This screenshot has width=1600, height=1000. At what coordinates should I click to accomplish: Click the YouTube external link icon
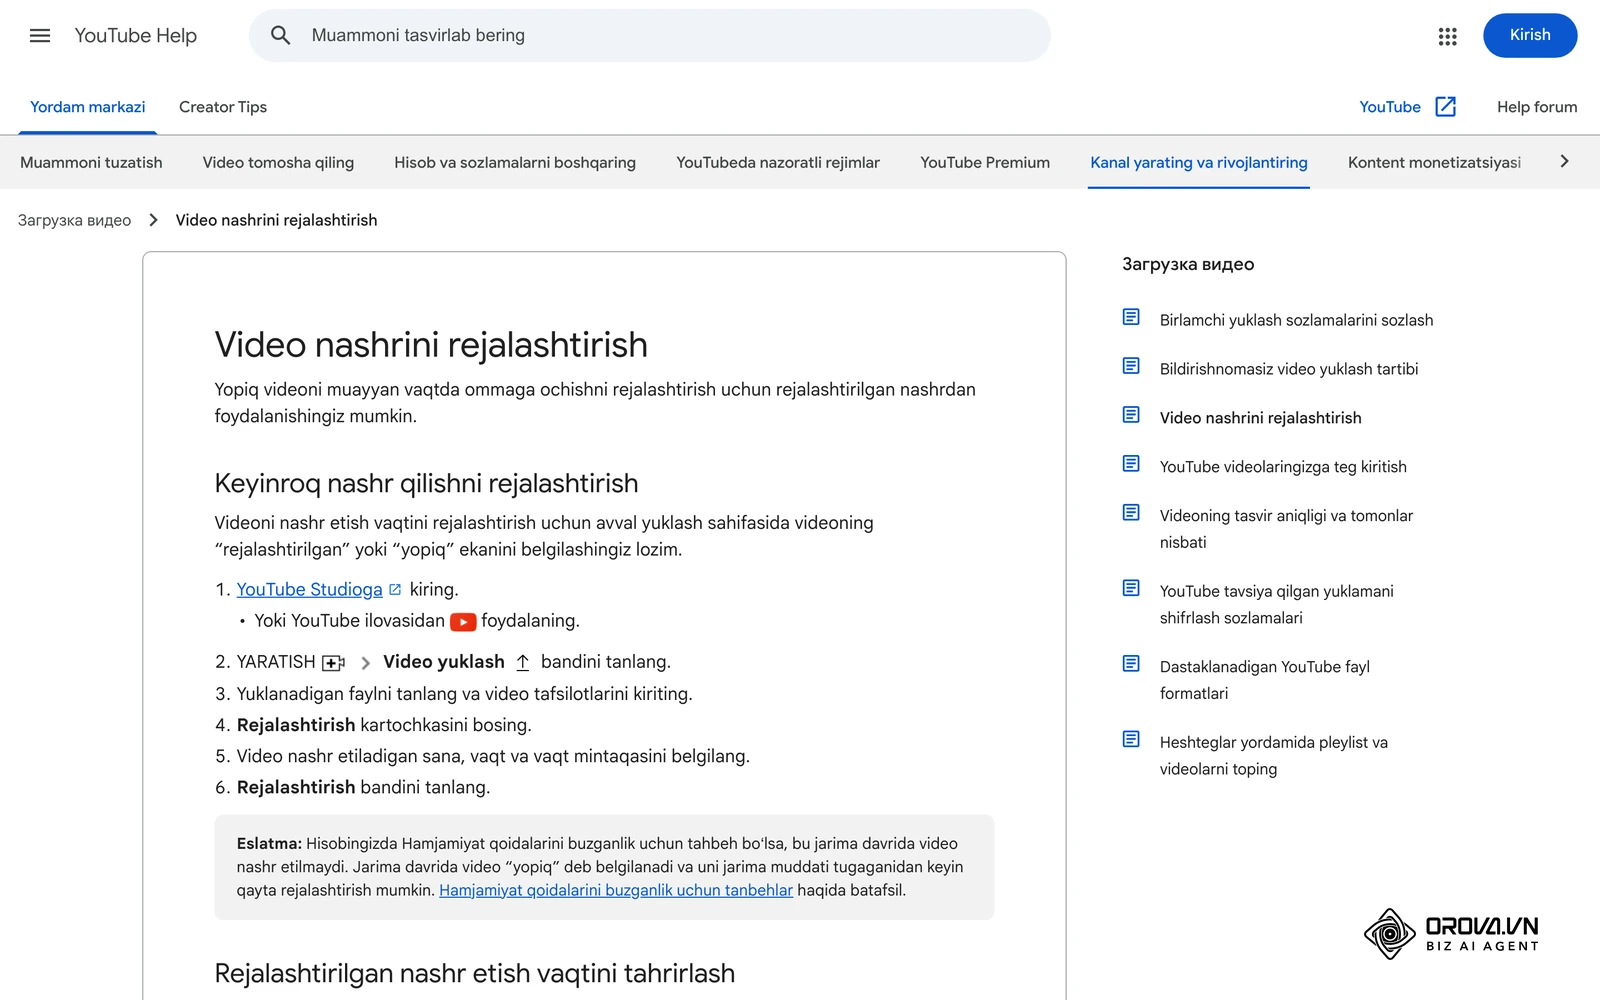tap(1445, 107)
